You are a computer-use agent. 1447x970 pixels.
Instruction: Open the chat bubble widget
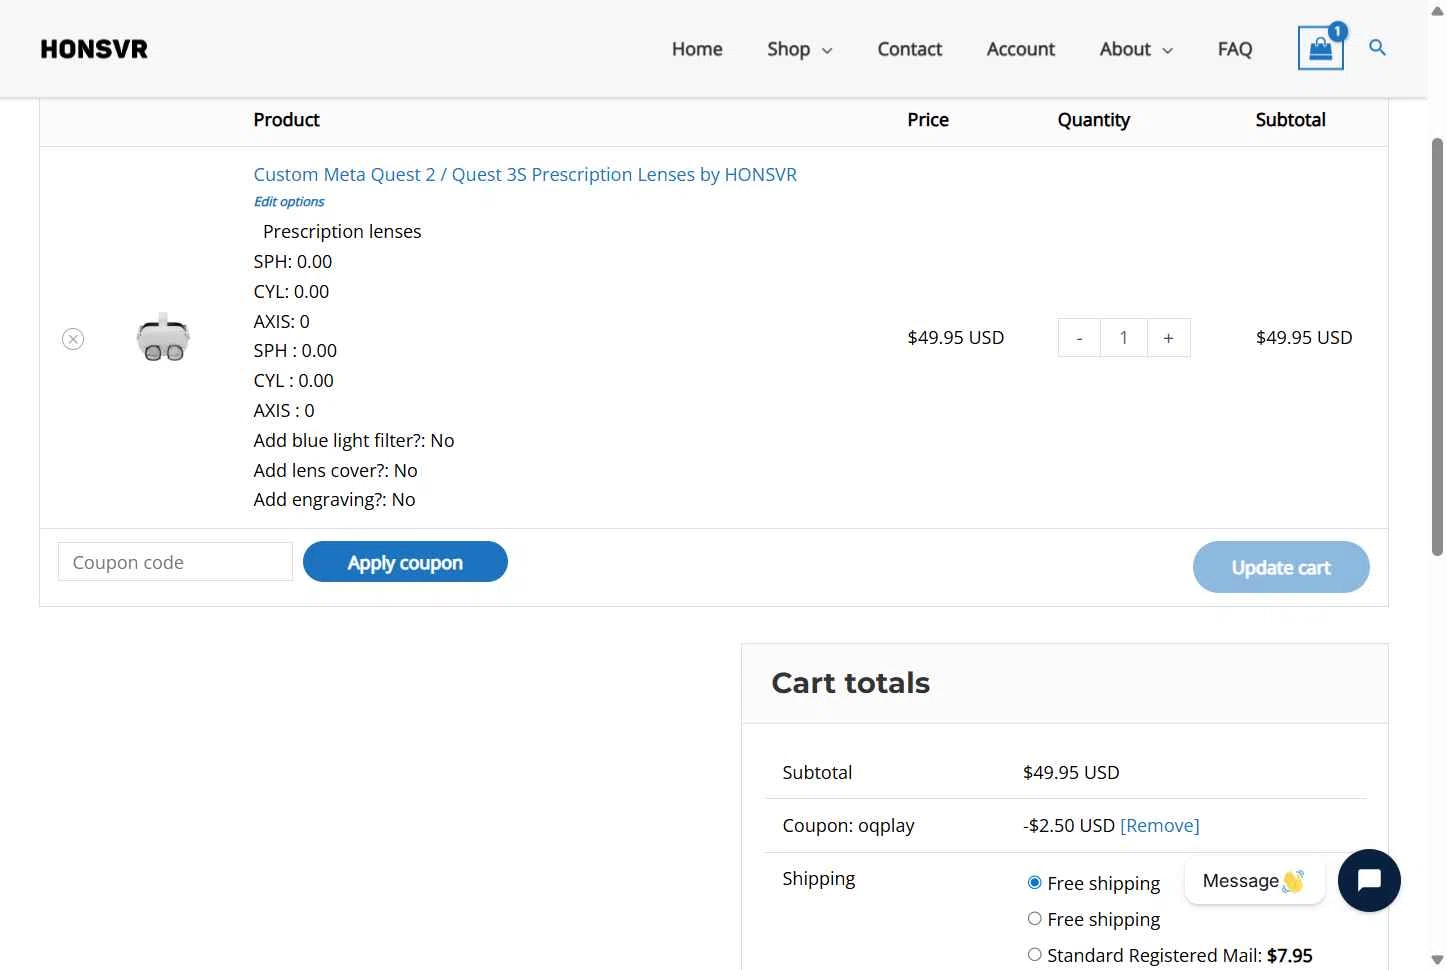pos(1369,880)
